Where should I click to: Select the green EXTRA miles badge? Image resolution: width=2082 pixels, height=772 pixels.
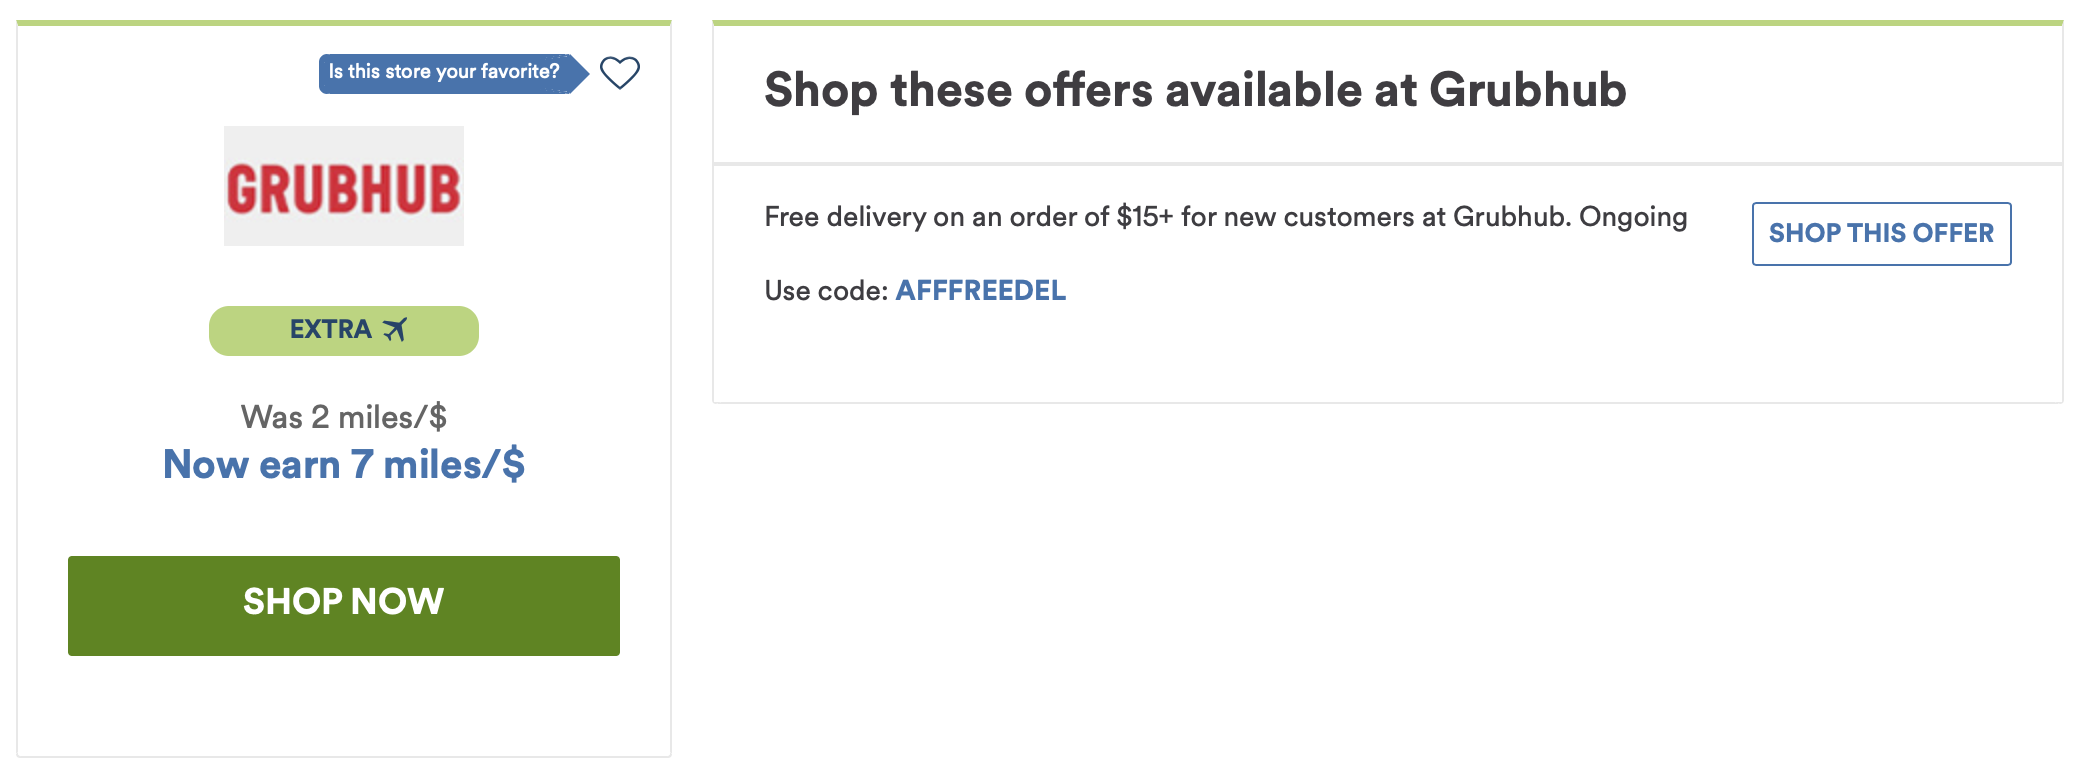tap(344, 331)
